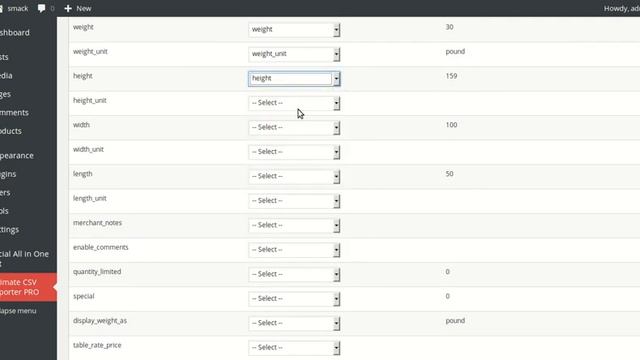Open the smack site name link

18,8
